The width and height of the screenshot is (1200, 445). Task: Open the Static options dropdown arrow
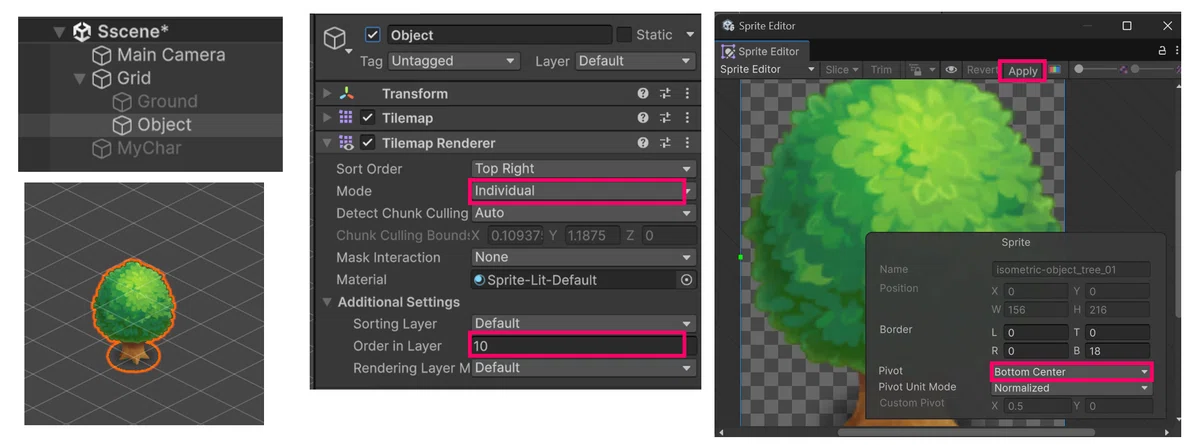coord(689,35)
